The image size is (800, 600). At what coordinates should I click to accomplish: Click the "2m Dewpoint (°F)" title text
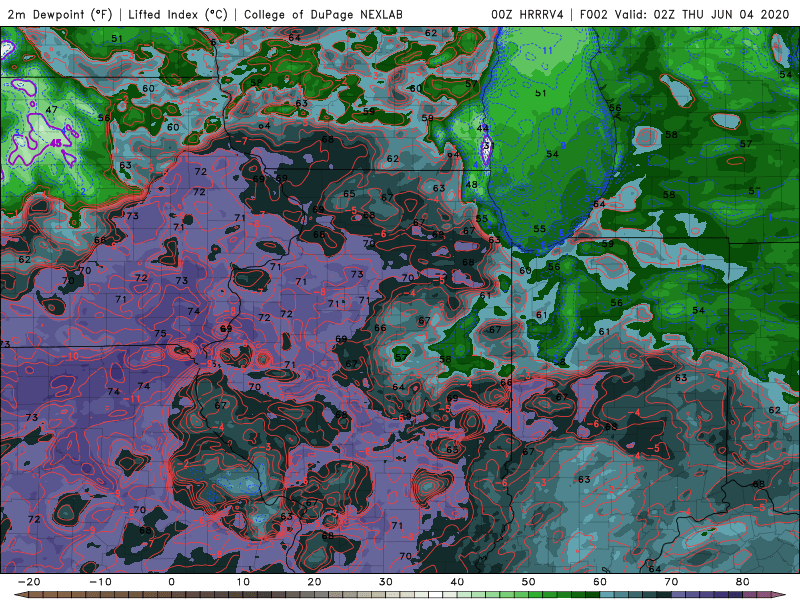[x=59, y=15]
